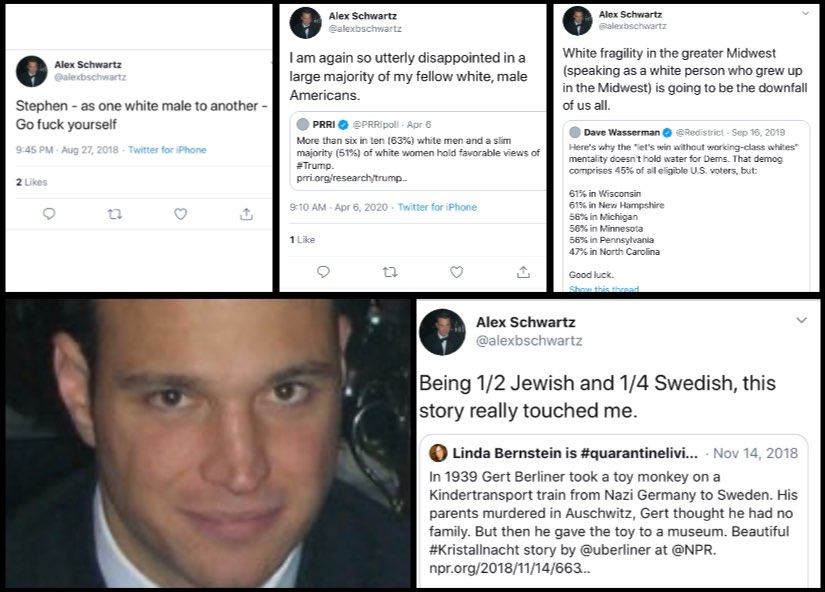Share the Aug 27, 2018 tweet

pos(246,214)
